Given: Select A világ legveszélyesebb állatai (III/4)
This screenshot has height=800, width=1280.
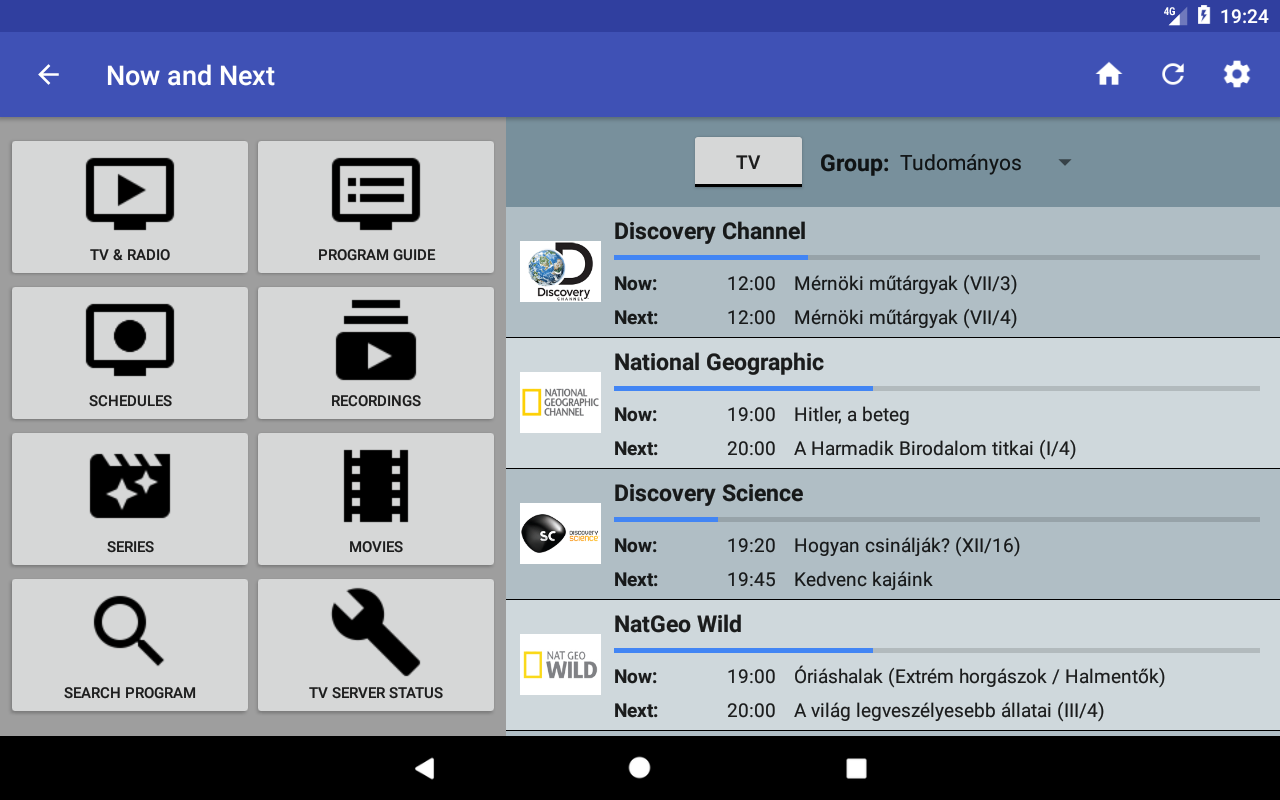Looking at the screenshot, I should coord(949,711).
